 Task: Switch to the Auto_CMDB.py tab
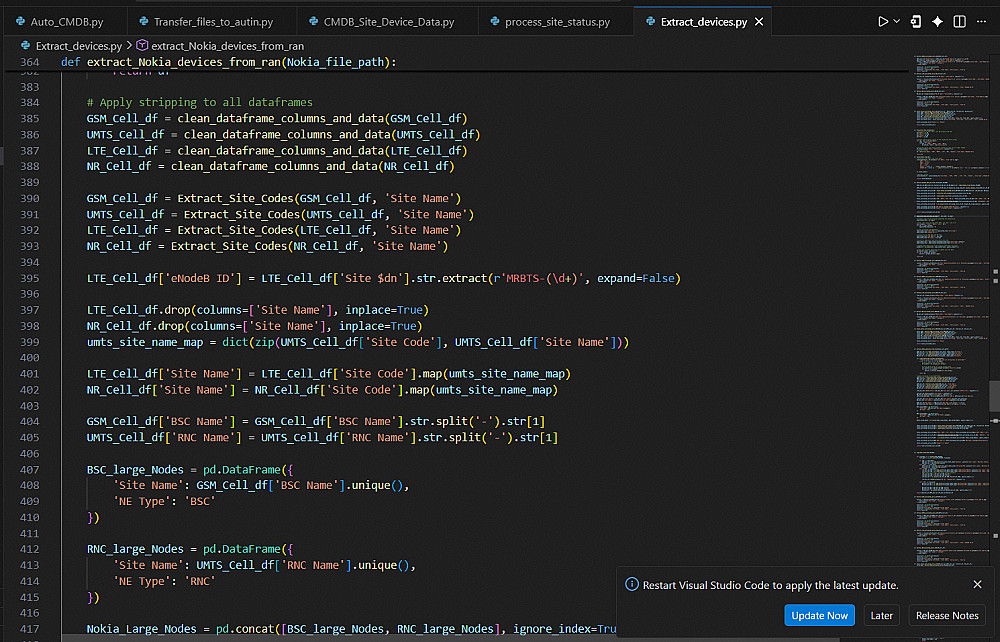[x=59, y=22]
